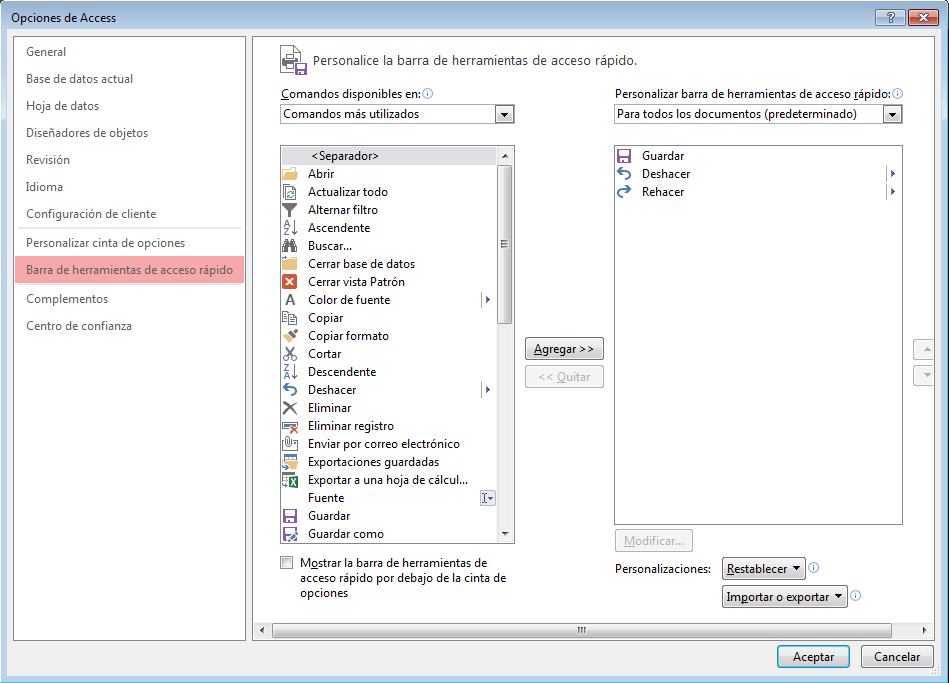
Task: Expand the Importar o exportar menu
Action: pos(784,597)
